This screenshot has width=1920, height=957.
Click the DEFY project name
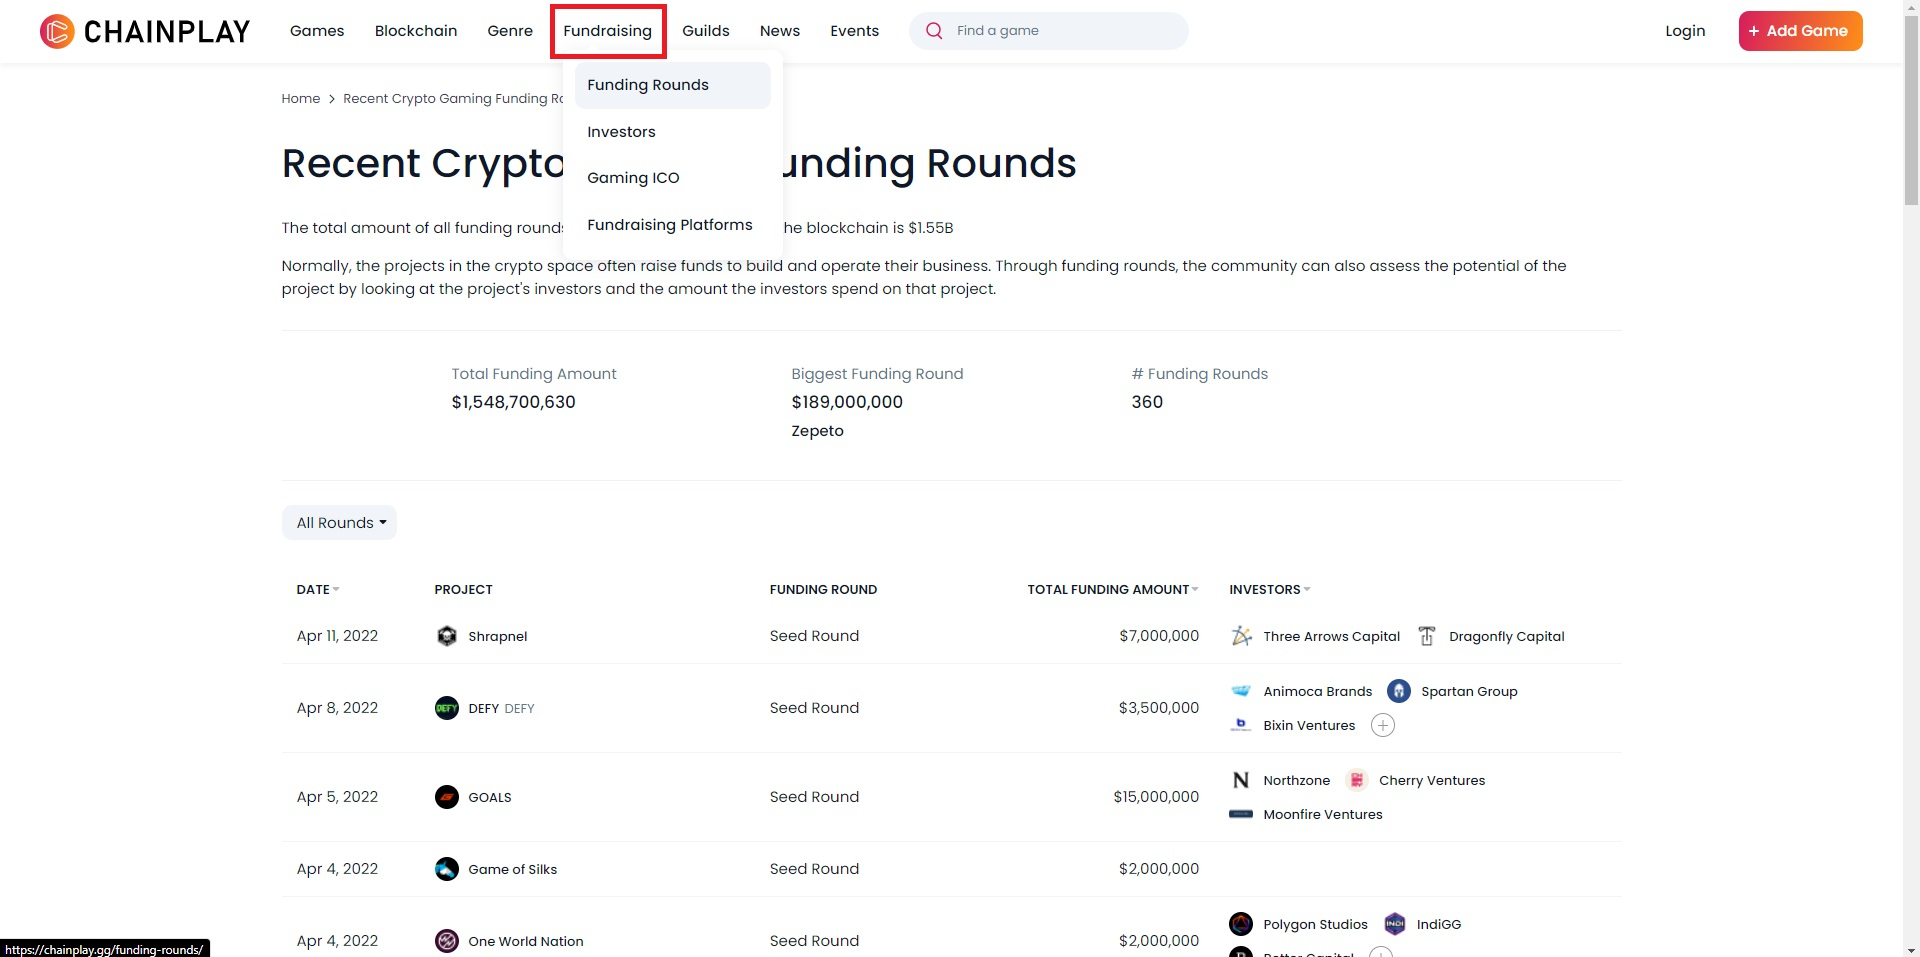484,708
